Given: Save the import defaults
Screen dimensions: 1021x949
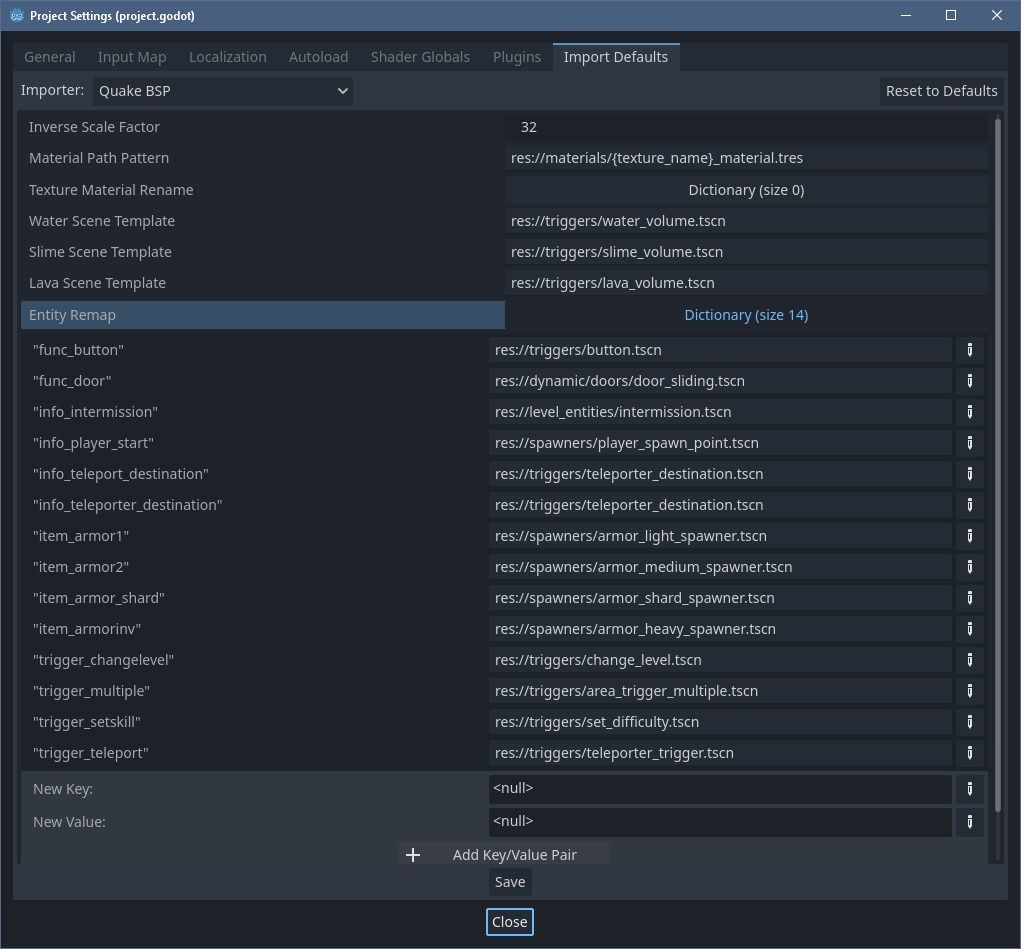Looking at the screenshot, I should click(x=509, y=881).
